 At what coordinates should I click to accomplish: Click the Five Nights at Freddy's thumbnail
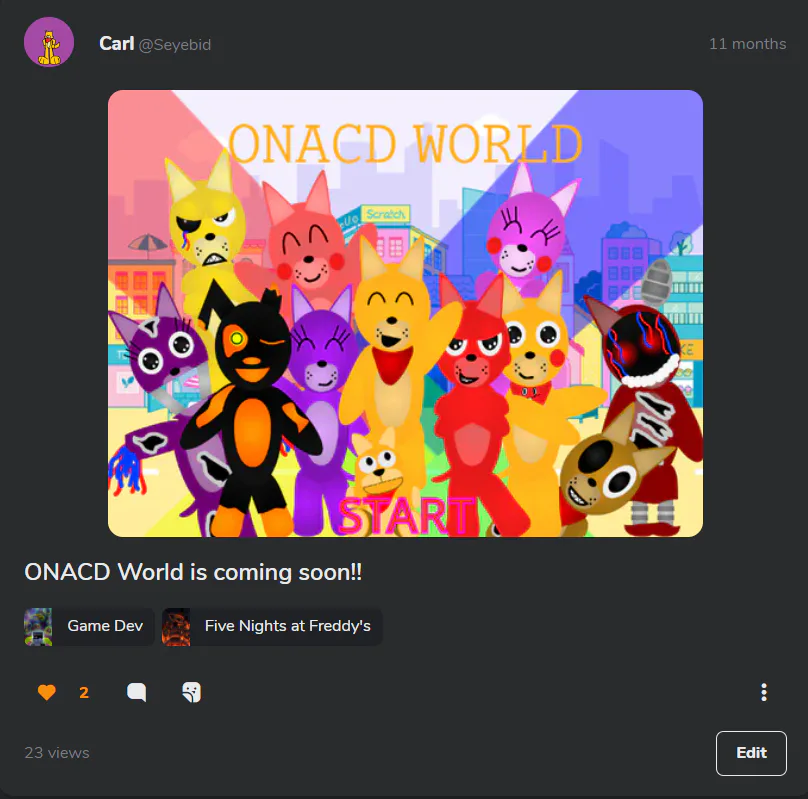coord(176,626)
